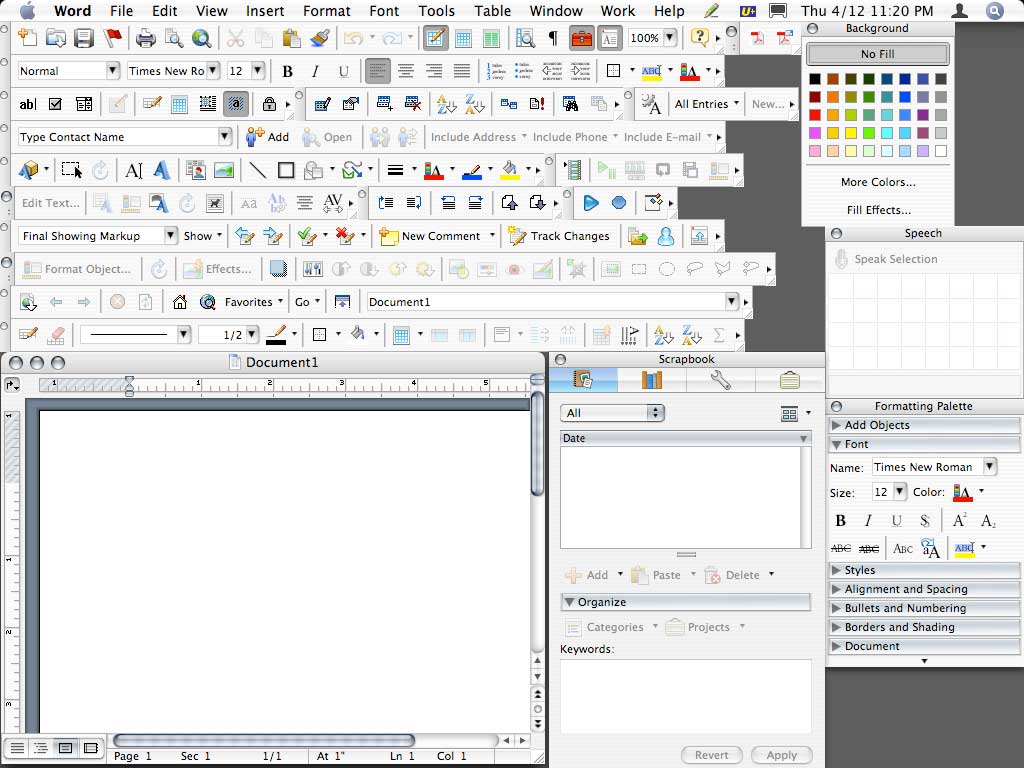Click the Protect Form lock icon
Image resolution: width=1024 pixels, height=768 pixels.
coord(269,104)
